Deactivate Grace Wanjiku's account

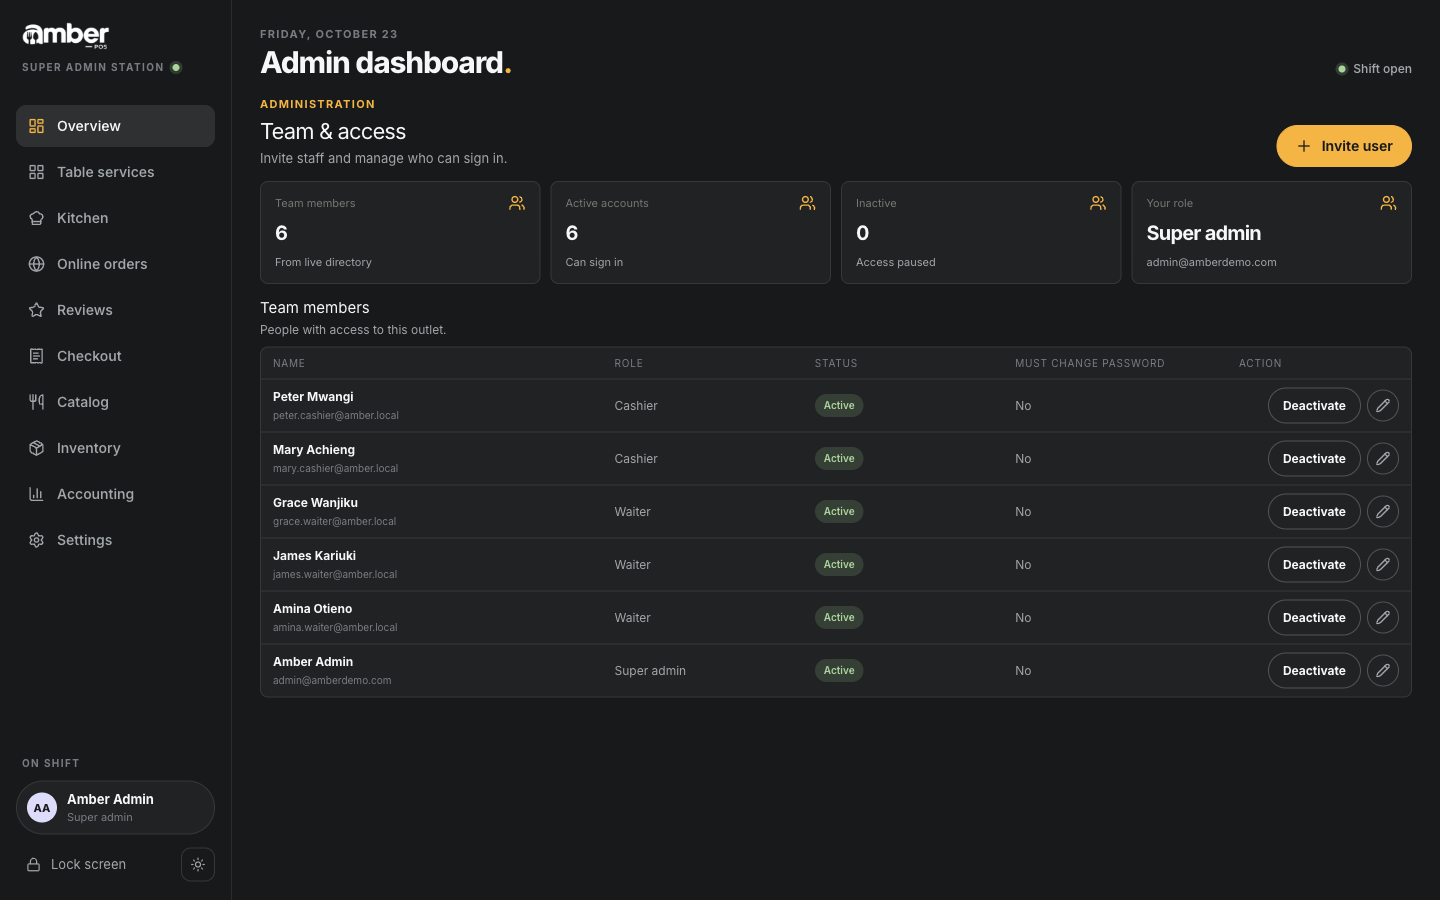pyautogui.click(x=1314, y=512)
